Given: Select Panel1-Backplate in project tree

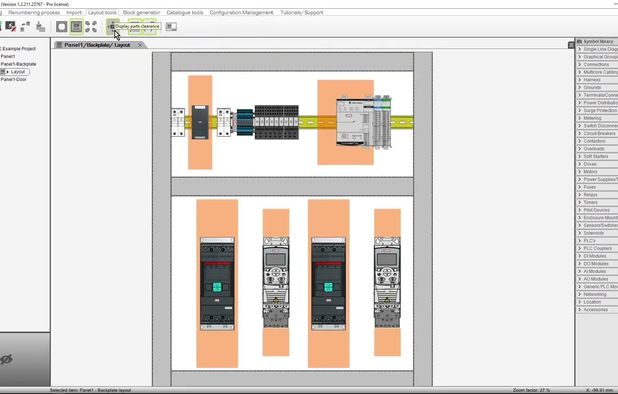Looking at the screenshot, I should (19, 64).
